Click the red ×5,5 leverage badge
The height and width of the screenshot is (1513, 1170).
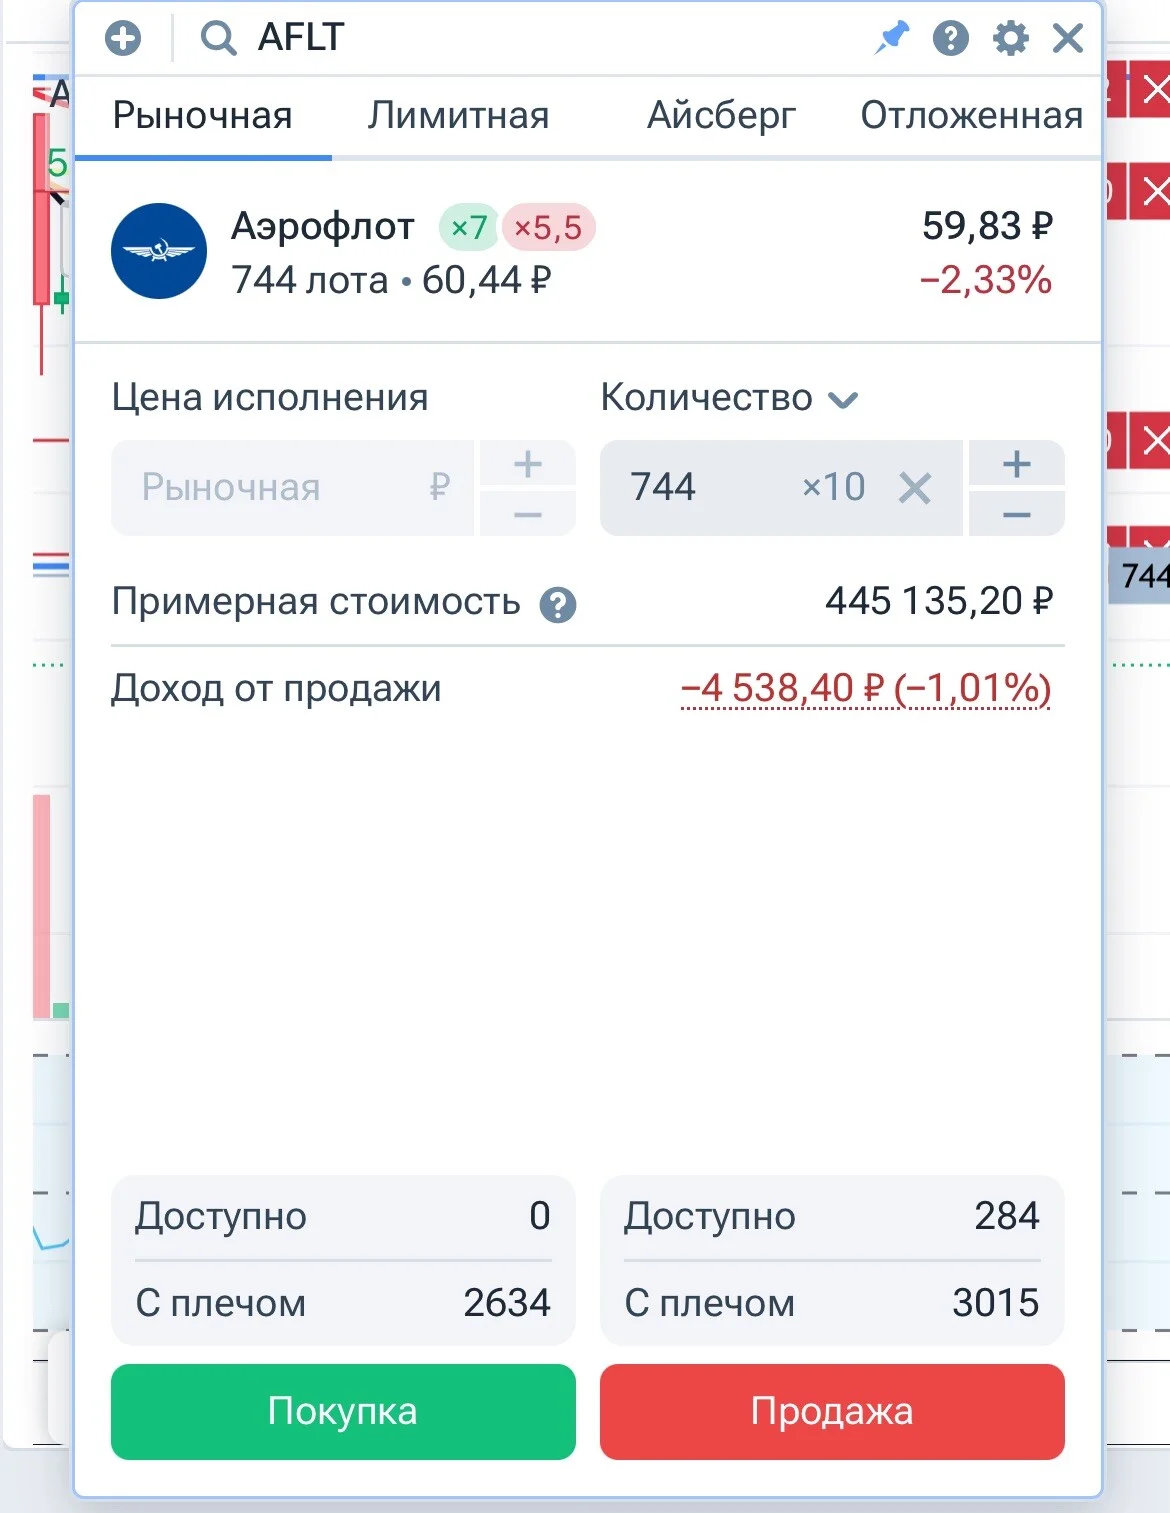[548, 228]
